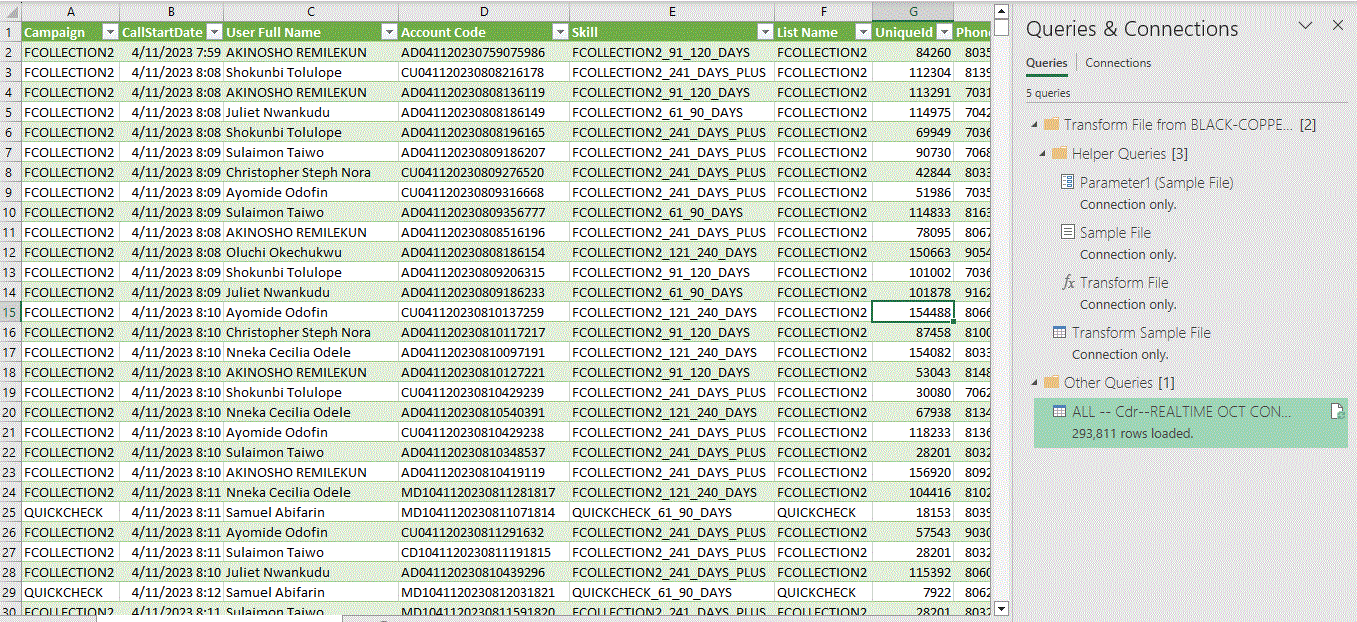This screenshot has width=1357, height=622.
Task: Click the vertical scrollbar down arrow
Action: point(1001,608)
